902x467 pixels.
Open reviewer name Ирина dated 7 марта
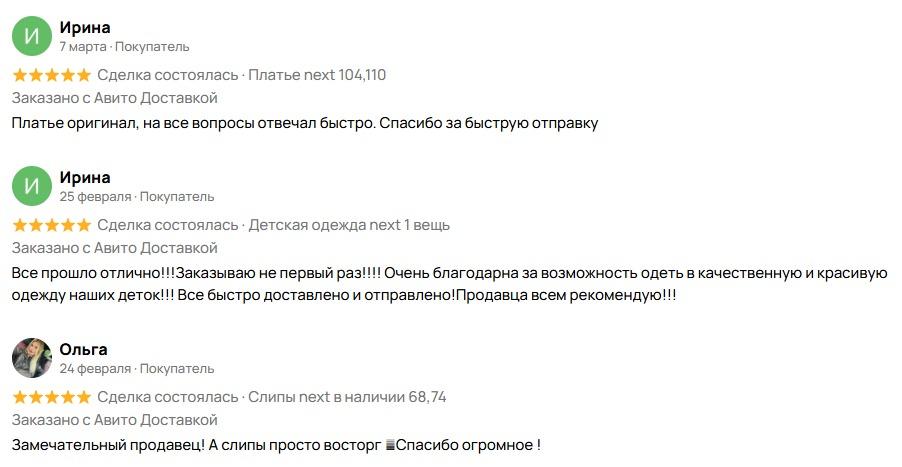point(85,27)
